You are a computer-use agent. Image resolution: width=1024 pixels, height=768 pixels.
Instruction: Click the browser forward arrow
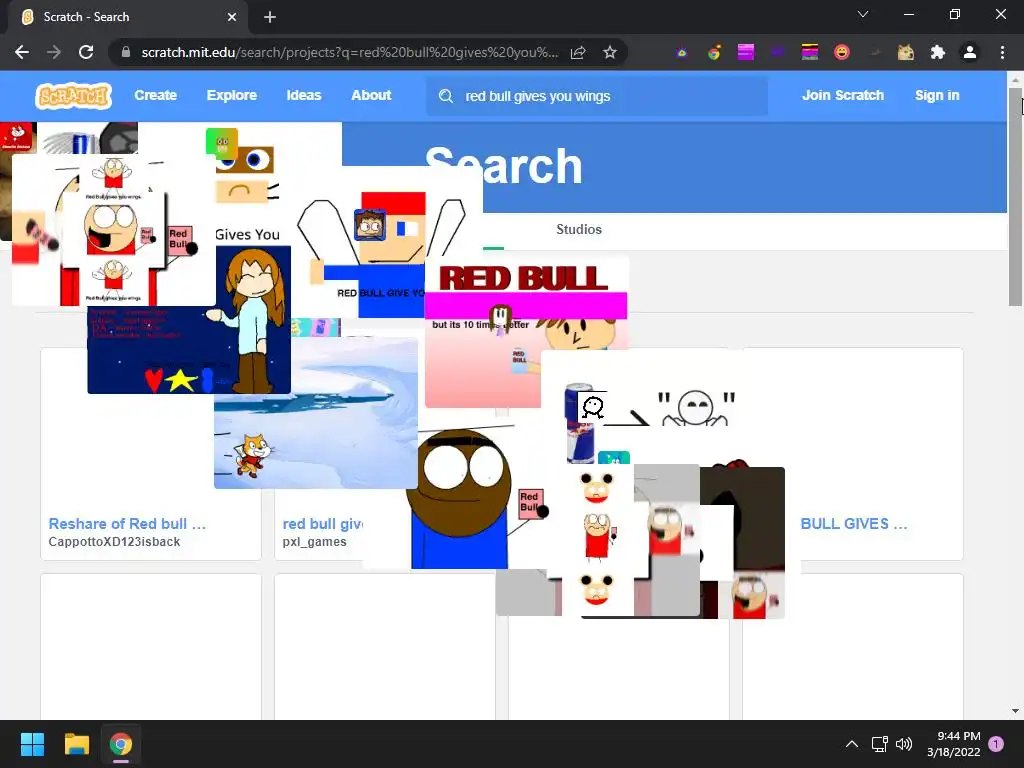[x=54, y=52]
